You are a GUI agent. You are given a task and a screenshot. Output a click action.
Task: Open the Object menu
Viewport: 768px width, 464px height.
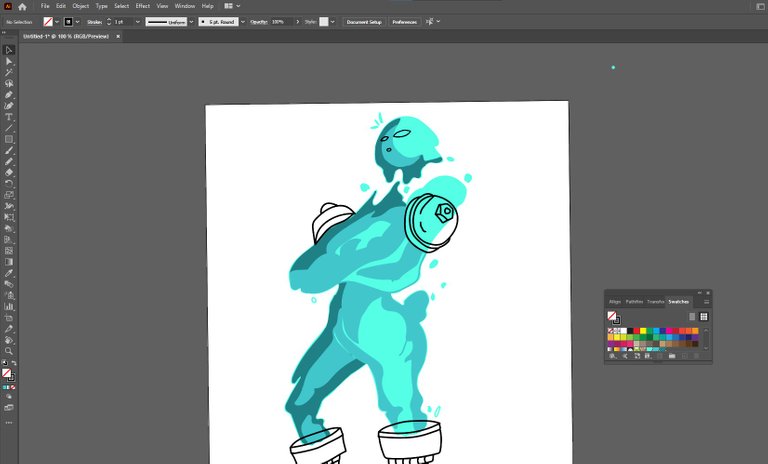(x=81, y=6)
